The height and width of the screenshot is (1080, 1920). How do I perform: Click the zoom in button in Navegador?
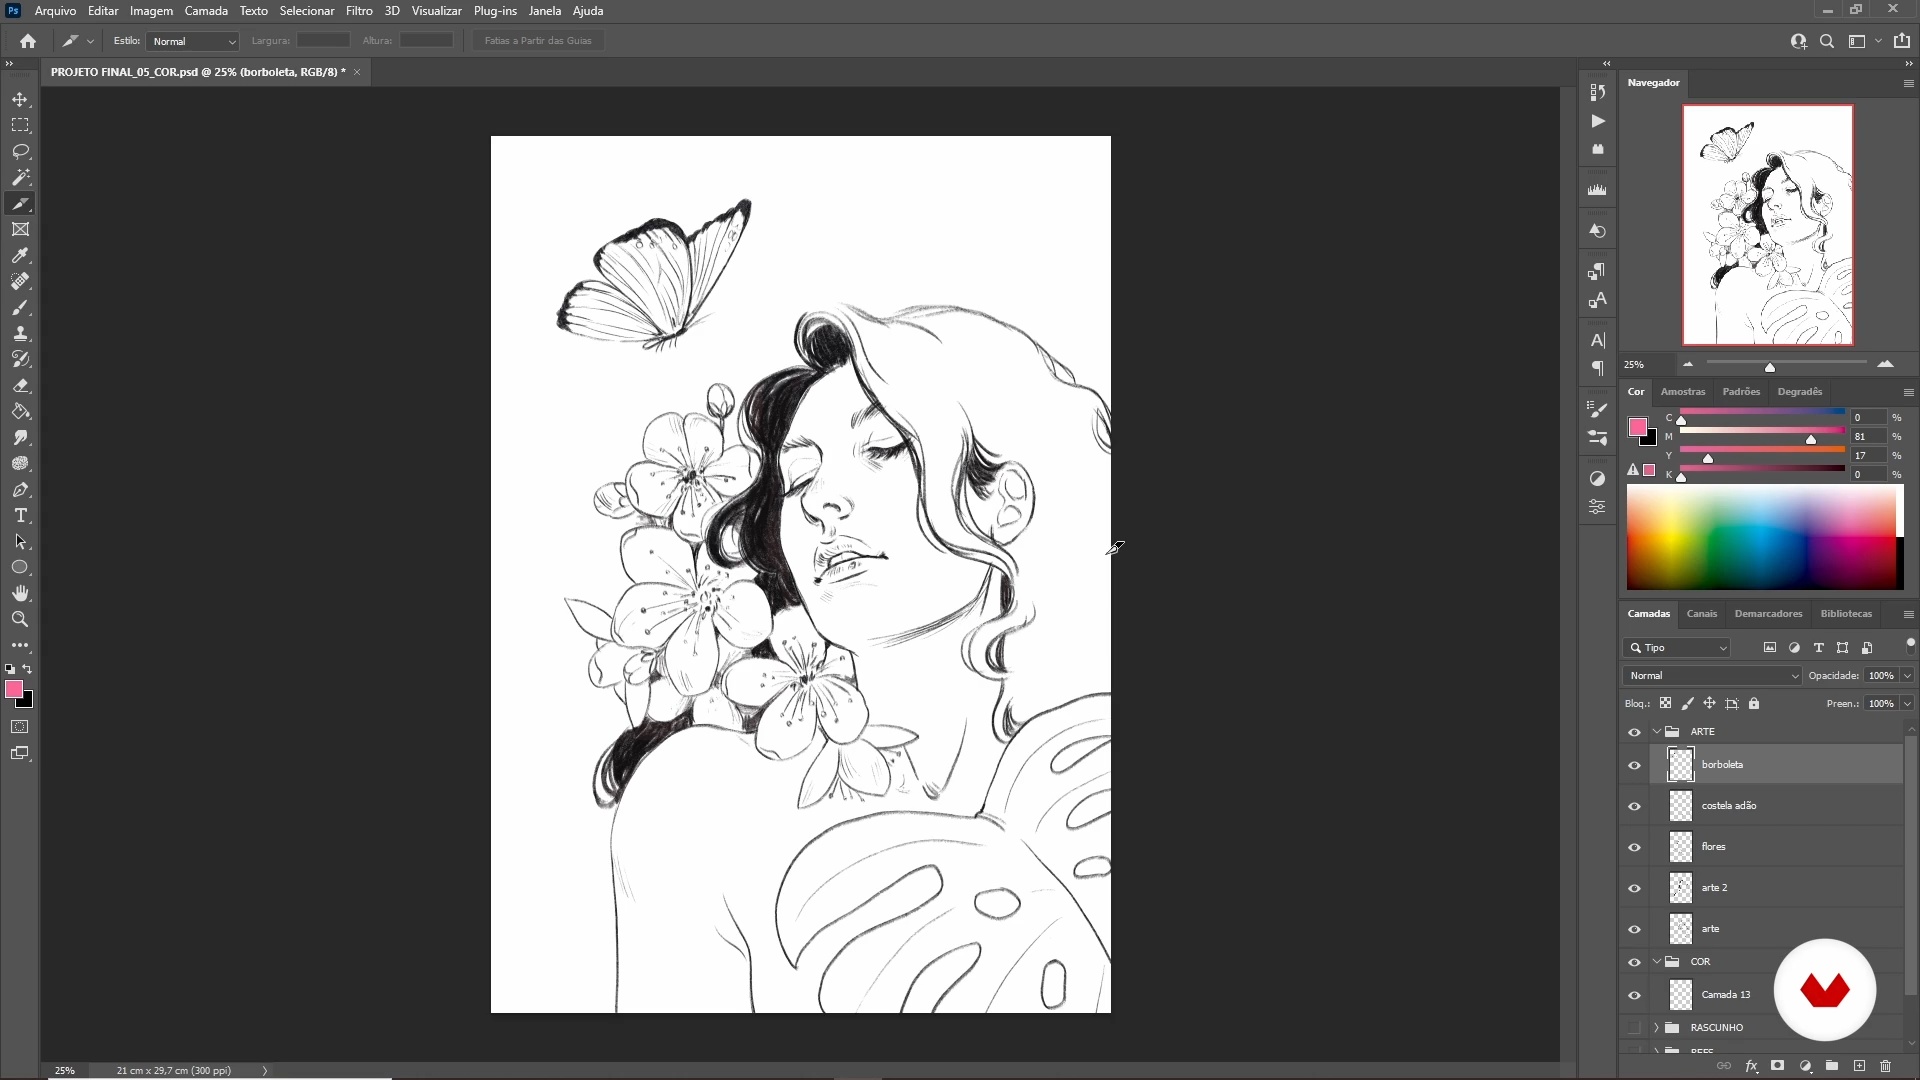pyautogui.click(x=1886, y=365)
